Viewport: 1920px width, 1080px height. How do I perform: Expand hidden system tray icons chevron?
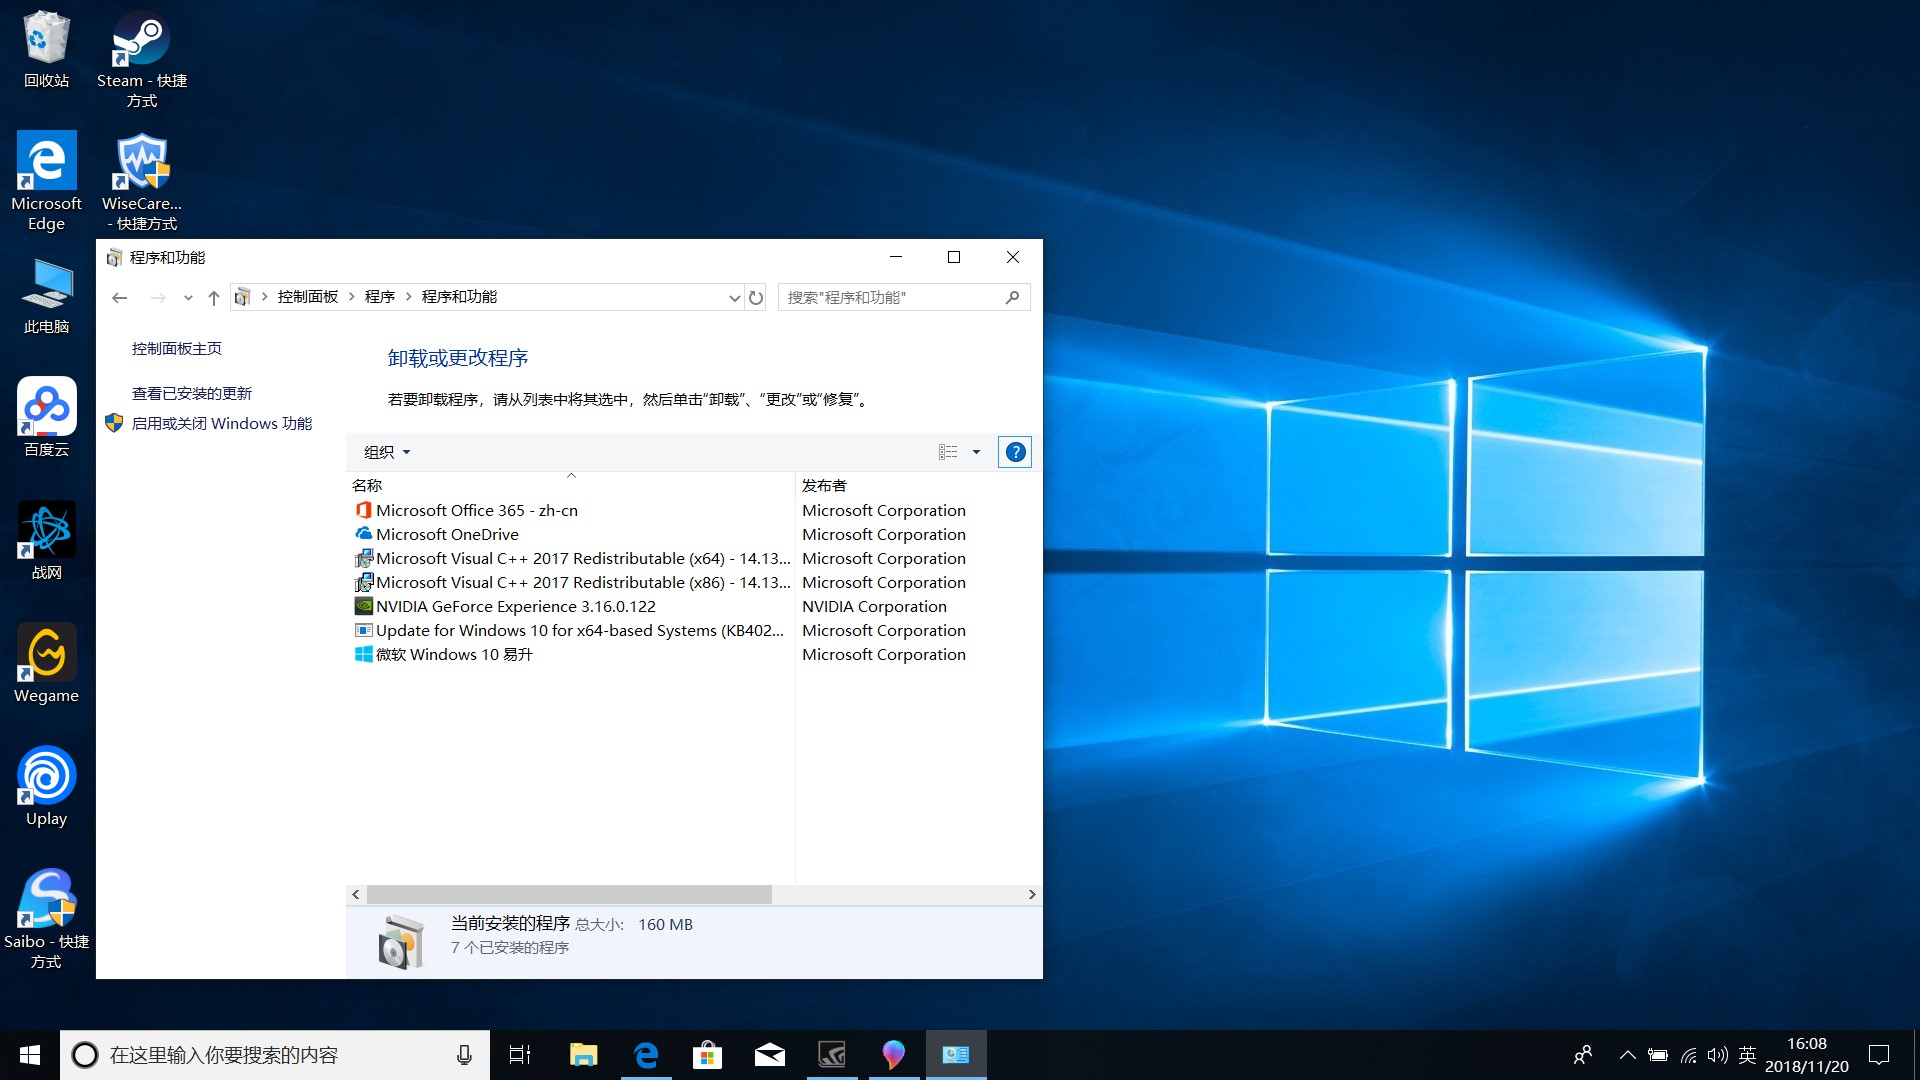[1627, 1055]
